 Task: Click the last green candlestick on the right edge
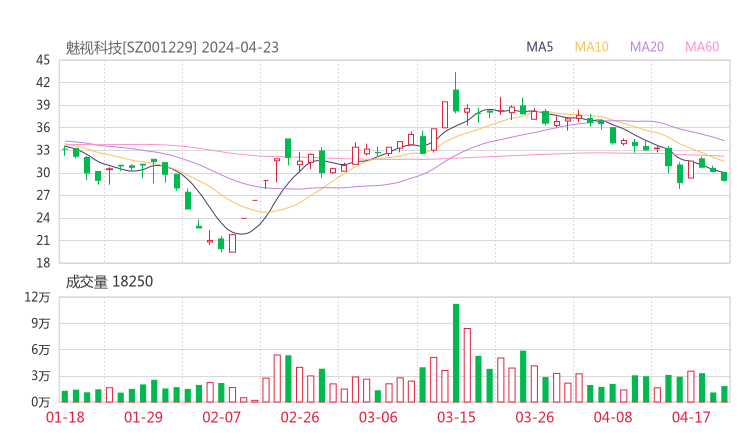724,177
